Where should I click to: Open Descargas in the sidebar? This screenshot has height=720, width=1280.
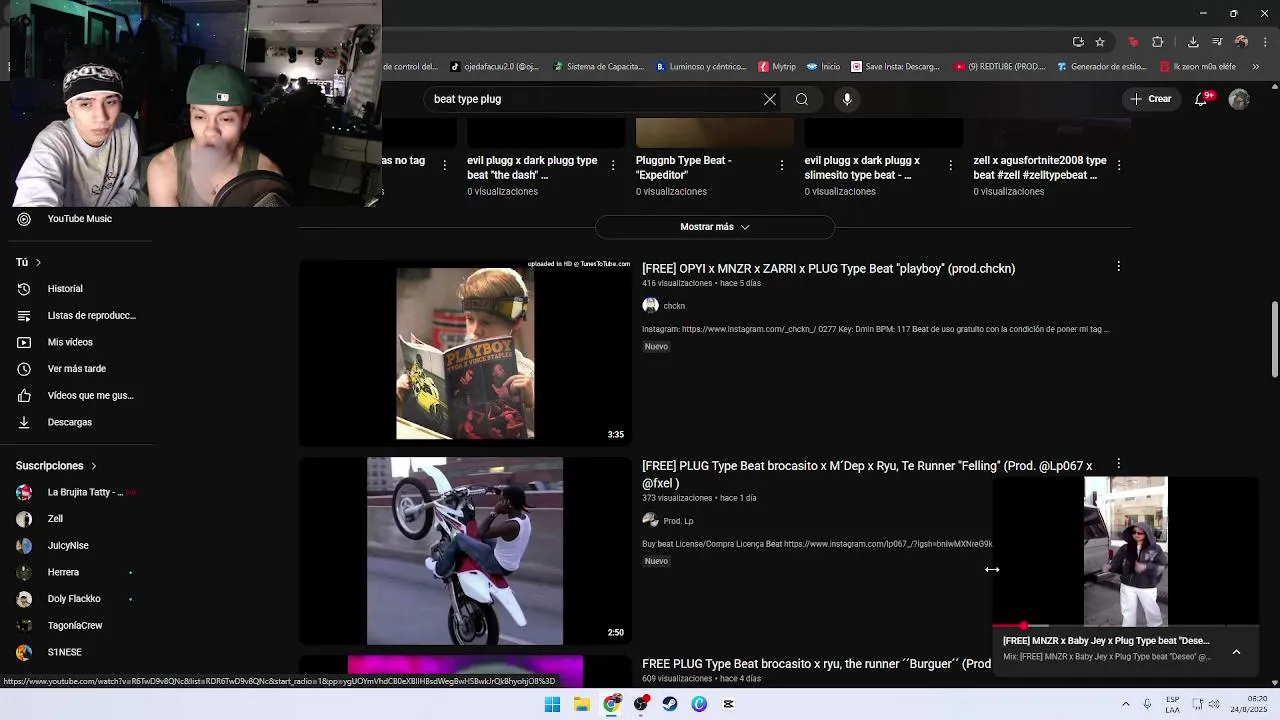pyautogui.click(x=69, y=422)
